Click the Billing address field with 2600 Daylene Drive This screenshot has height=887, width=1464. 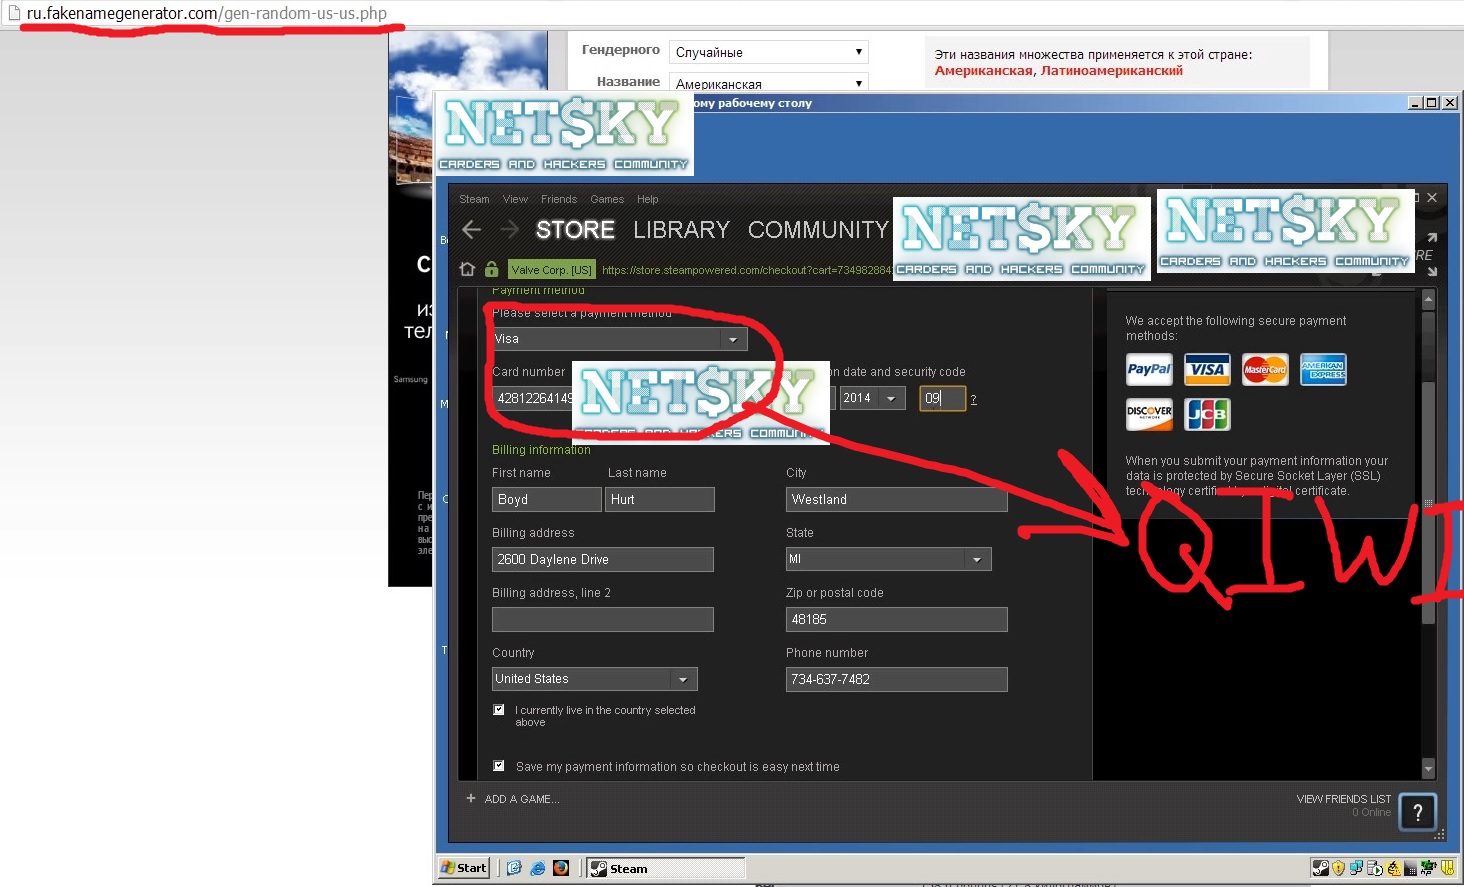[x=602, y=559]
